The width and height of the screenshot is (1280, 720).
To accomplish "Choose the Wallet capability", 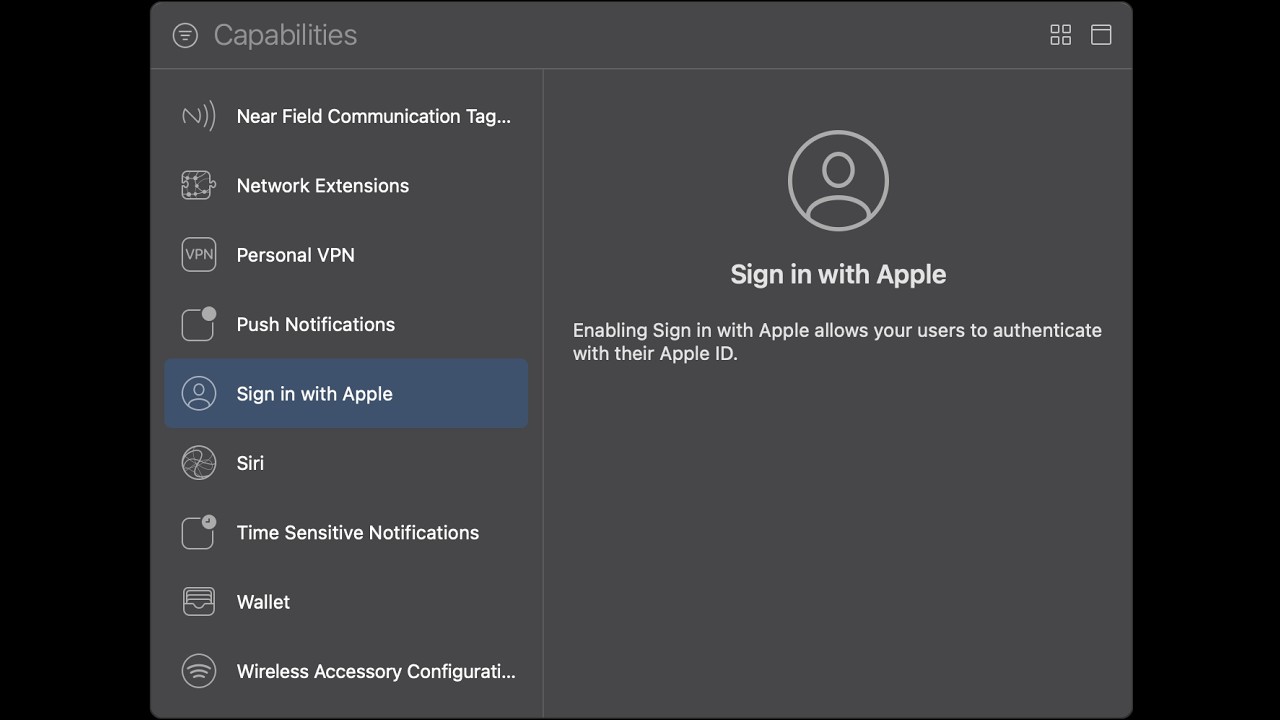I will click(x=346, y=602).
